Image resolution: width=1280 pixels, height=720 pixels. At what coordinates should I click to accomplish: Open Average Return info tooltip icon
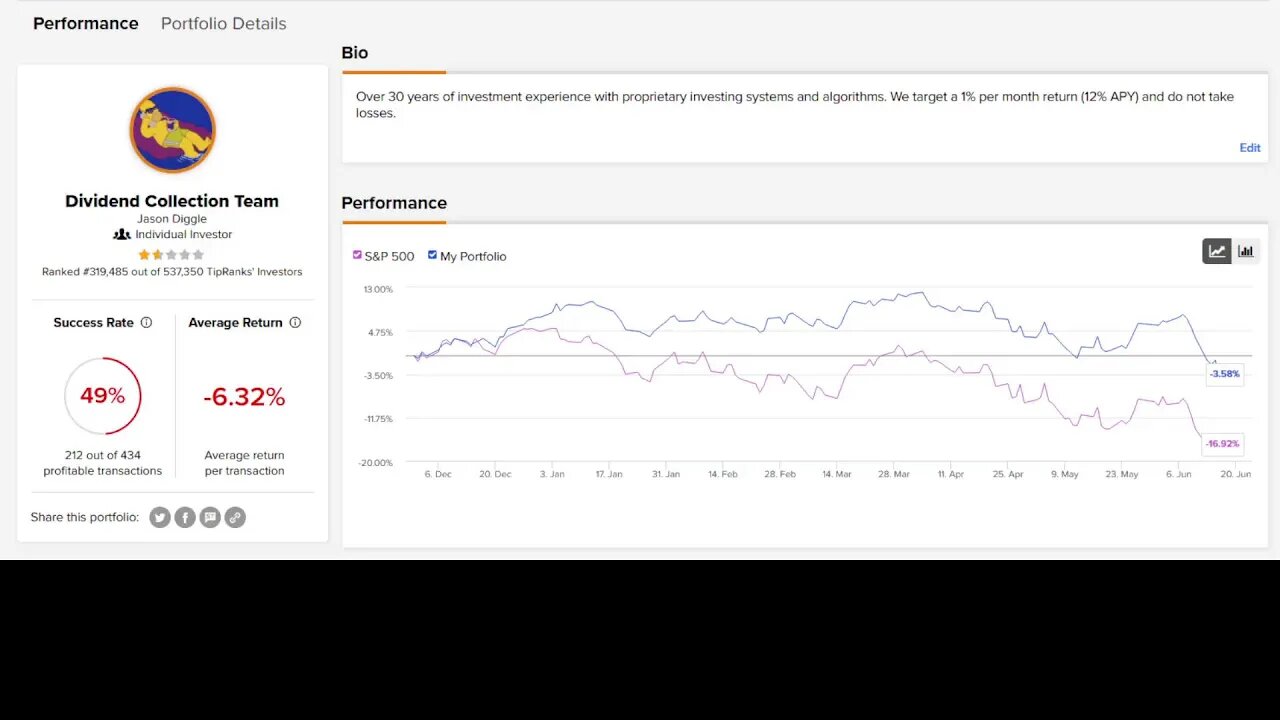point(295,323)
